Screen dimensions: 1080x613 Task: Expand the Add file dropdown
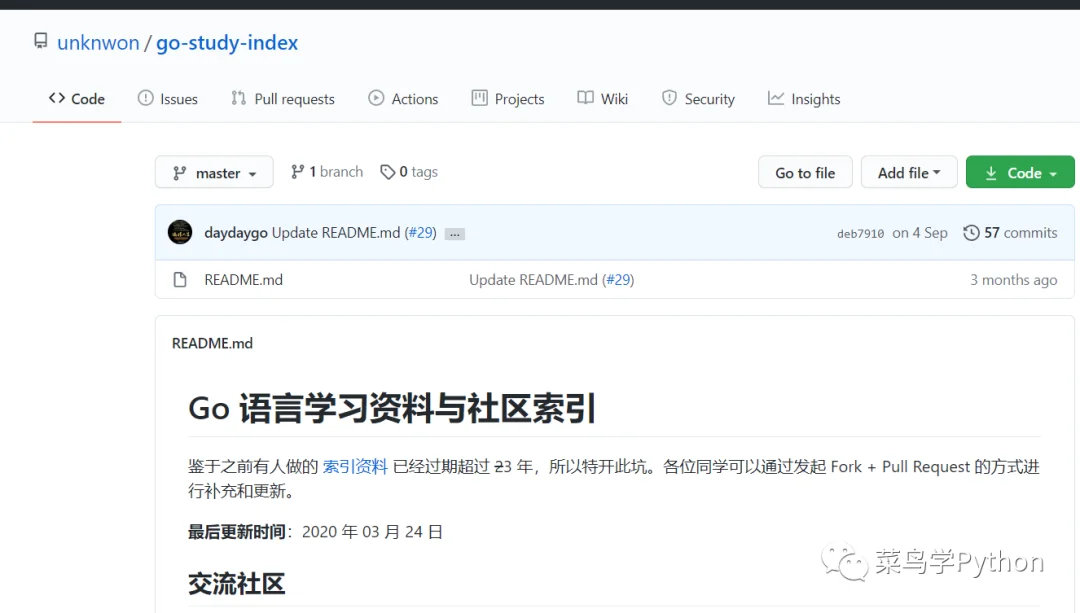pyautogui.click(x=909, y=172)
